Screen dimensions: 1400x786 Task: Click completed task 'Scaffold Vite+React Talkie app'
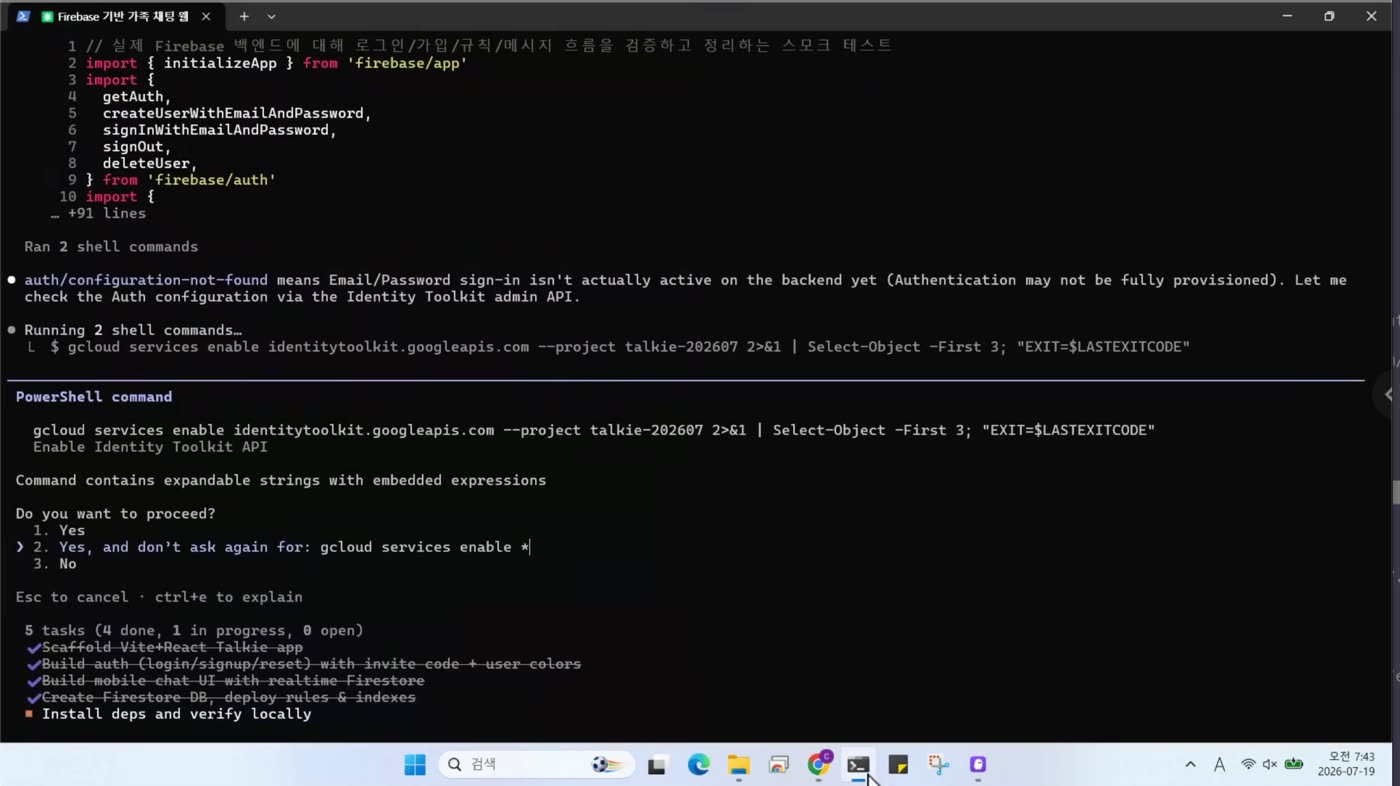(172, 647)
